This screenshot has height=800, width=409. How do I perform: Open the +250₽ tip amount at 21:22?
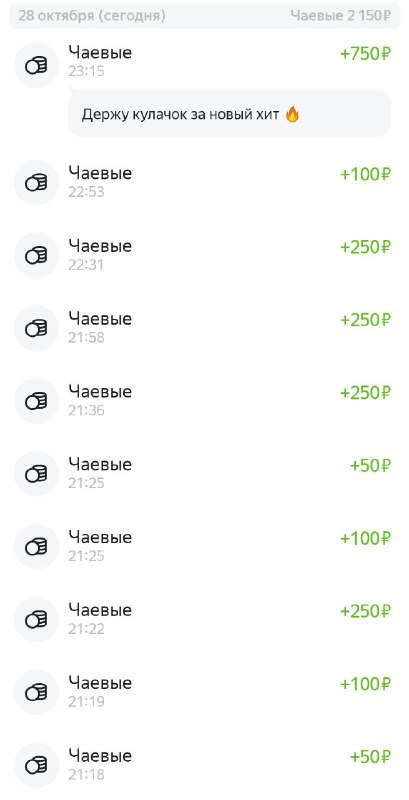coord(365,612)
